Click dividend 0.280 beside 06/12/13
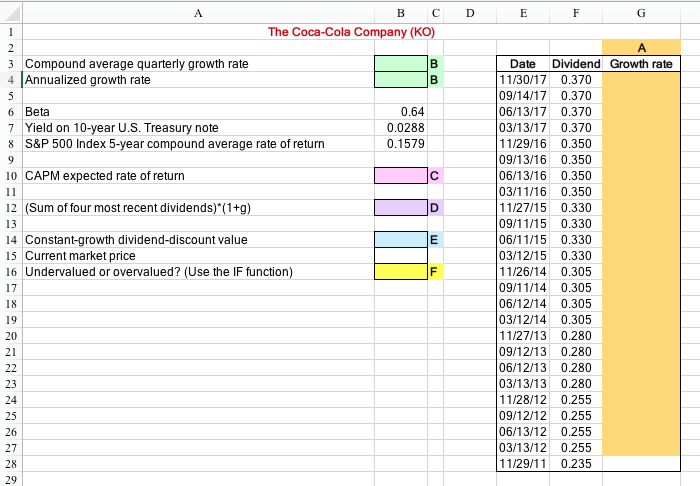This screenshot has width=700, height=486. (x=576, y=368)
